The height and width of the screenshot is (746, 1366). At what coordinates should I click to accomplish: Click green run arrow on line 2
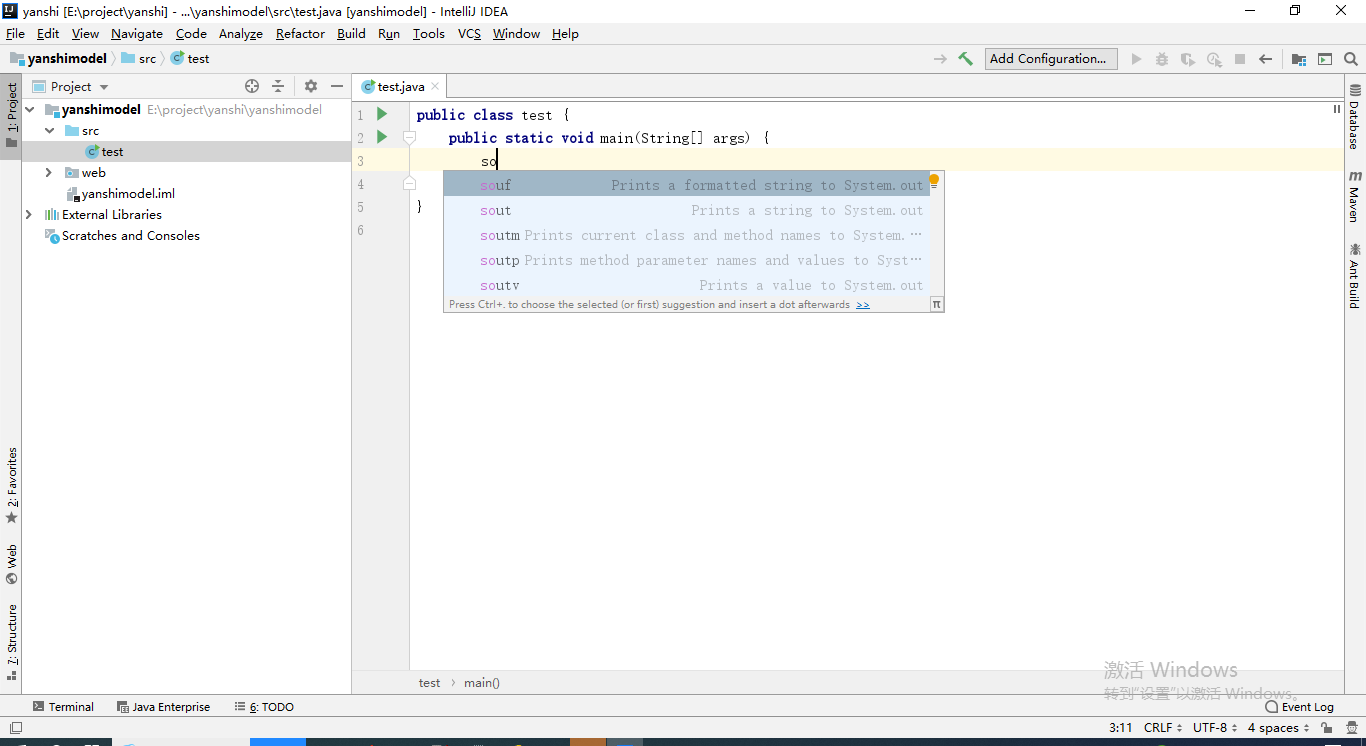tap(382, 137)
